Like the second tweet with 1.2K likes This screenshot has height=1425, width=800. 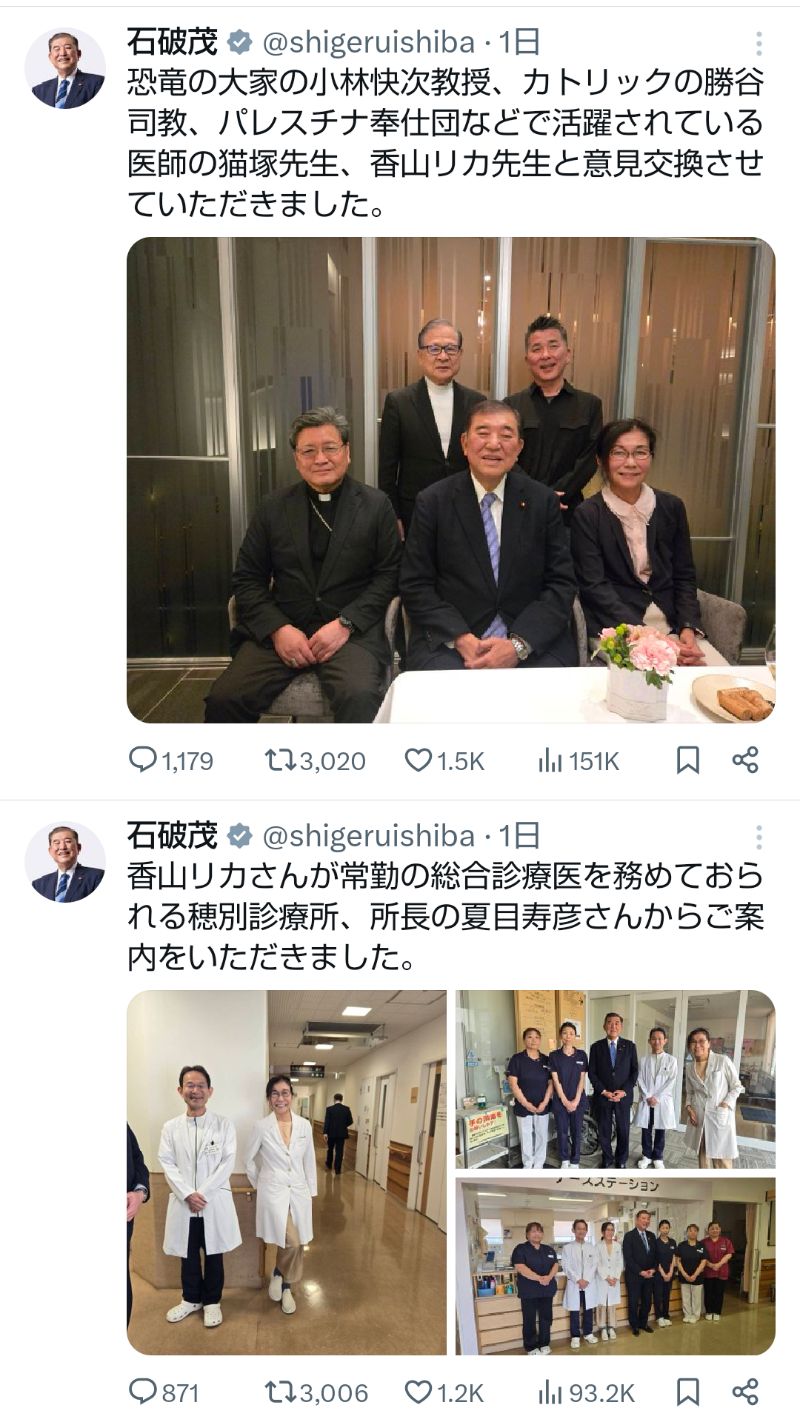(x=444, y=1392)
